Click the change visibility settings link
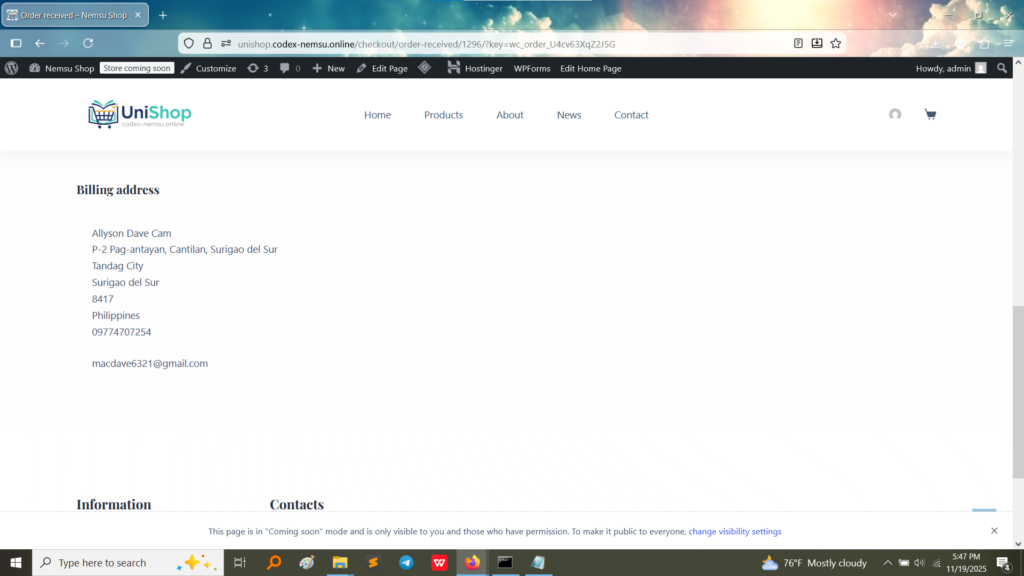The height and width of the screenshot is (576, 1024). coord(735,531)
